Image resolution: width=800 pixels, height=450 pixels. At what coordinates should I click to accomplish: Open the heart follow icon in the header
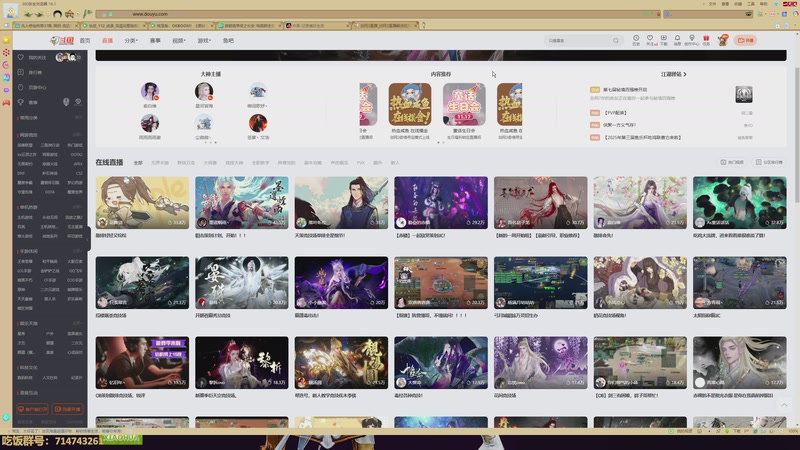click(x=650, y=40)
